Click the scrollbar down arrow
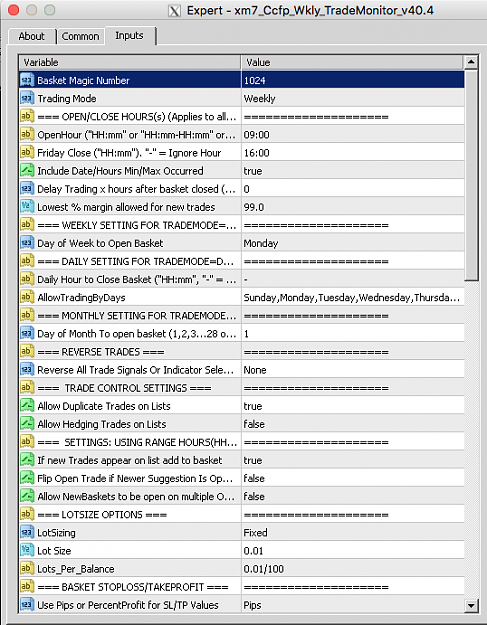 (471, 605)
